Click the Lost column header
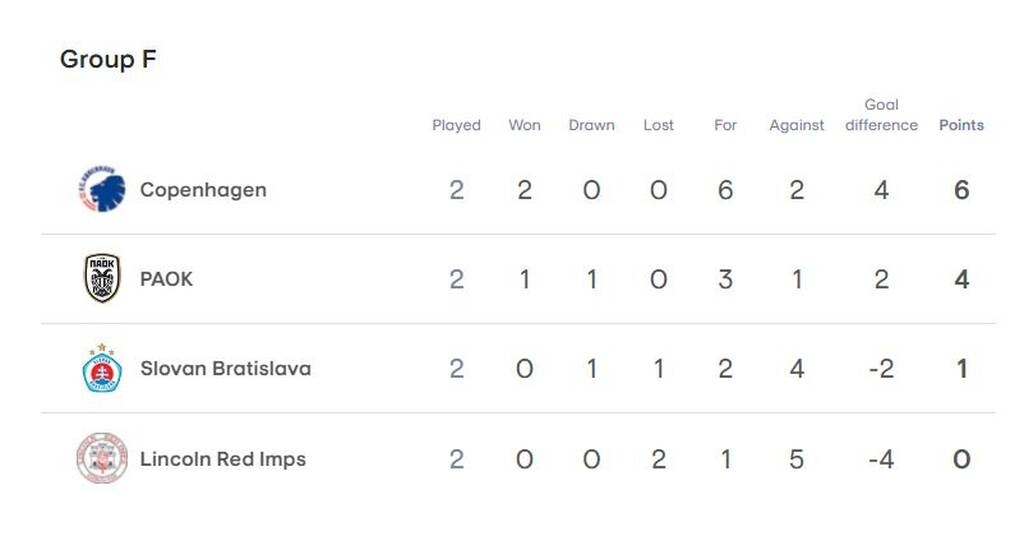The height and width of the screenshot is (559, 1024). (x=658, y=125)
